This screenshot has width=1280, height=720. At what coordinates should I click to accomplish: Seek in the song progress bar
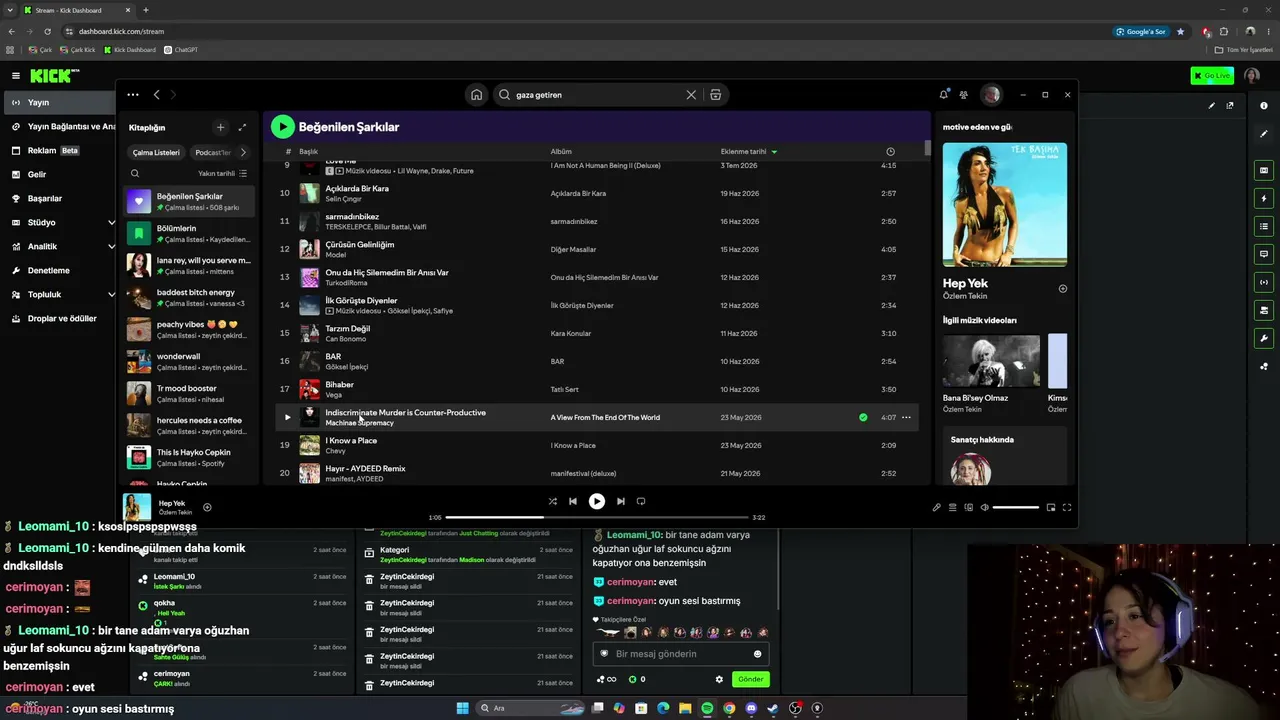(597, 517)
